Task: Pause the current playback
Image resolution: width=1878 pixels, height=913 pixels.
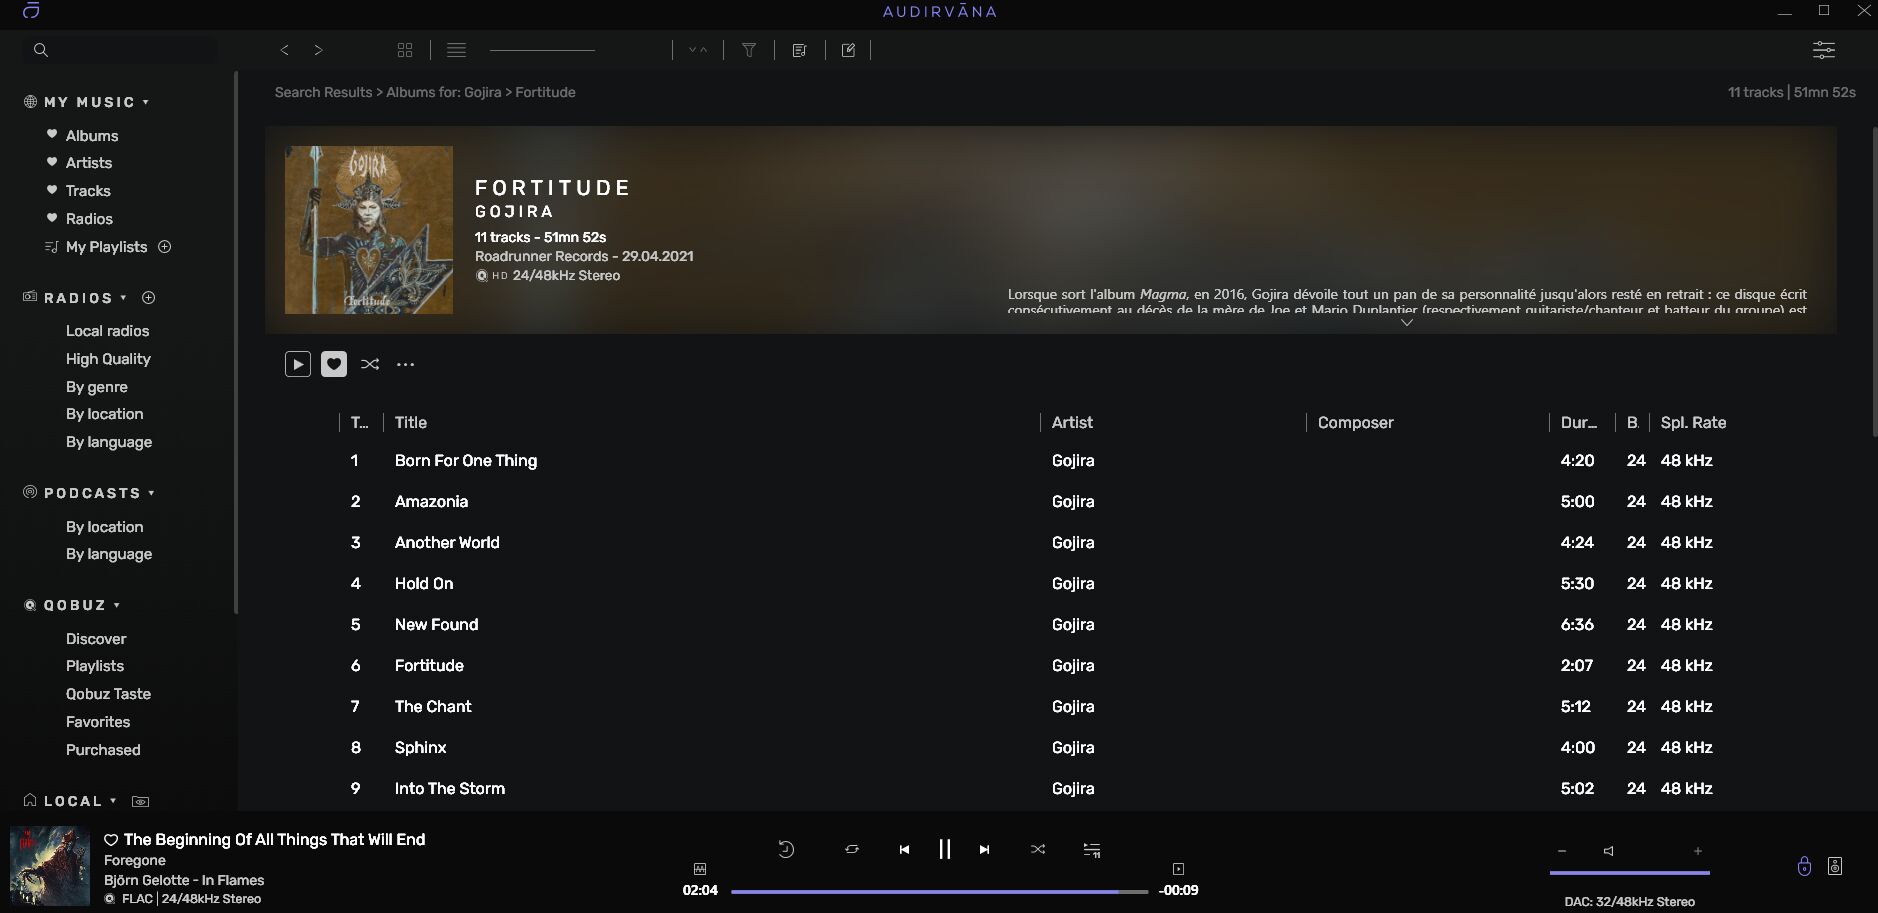Action: click(x=944, y=849)
